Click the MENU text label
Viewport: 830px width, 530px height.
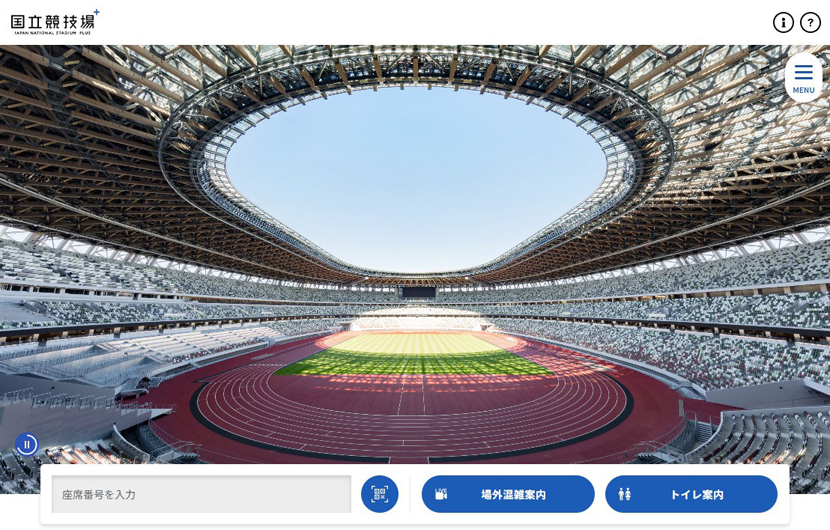point(803,90)
